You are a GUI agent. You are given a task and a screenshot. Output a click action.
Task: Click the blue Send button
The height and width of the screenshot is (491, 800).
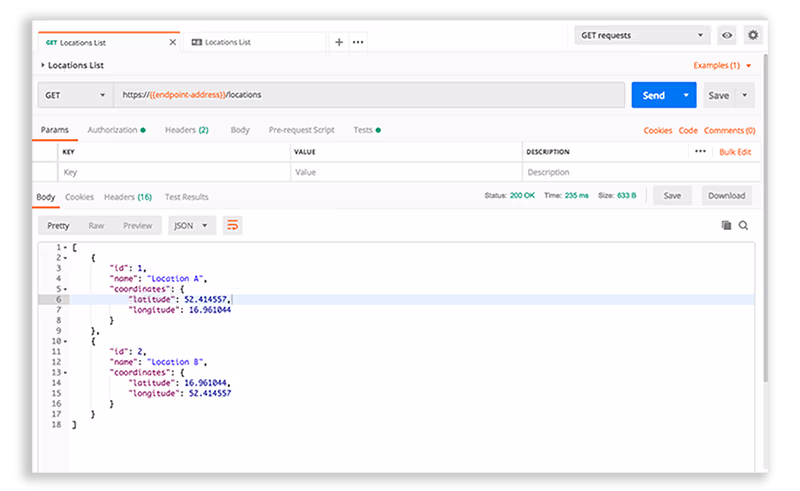coord(654,95)
